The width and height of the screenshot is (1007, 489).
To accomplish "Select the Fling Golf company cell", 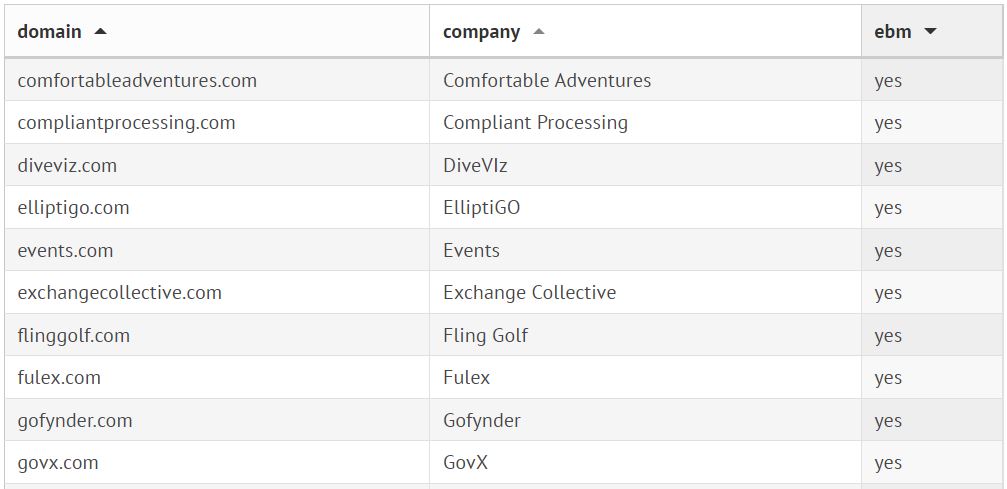I will tap(485, 336).
